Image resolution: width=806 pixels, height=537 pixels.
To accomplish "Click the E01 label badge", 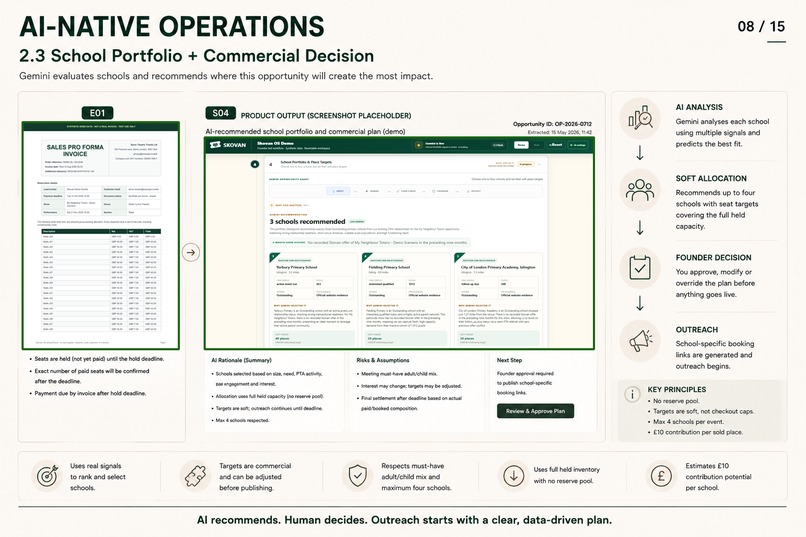I will [x=97, y=113].
